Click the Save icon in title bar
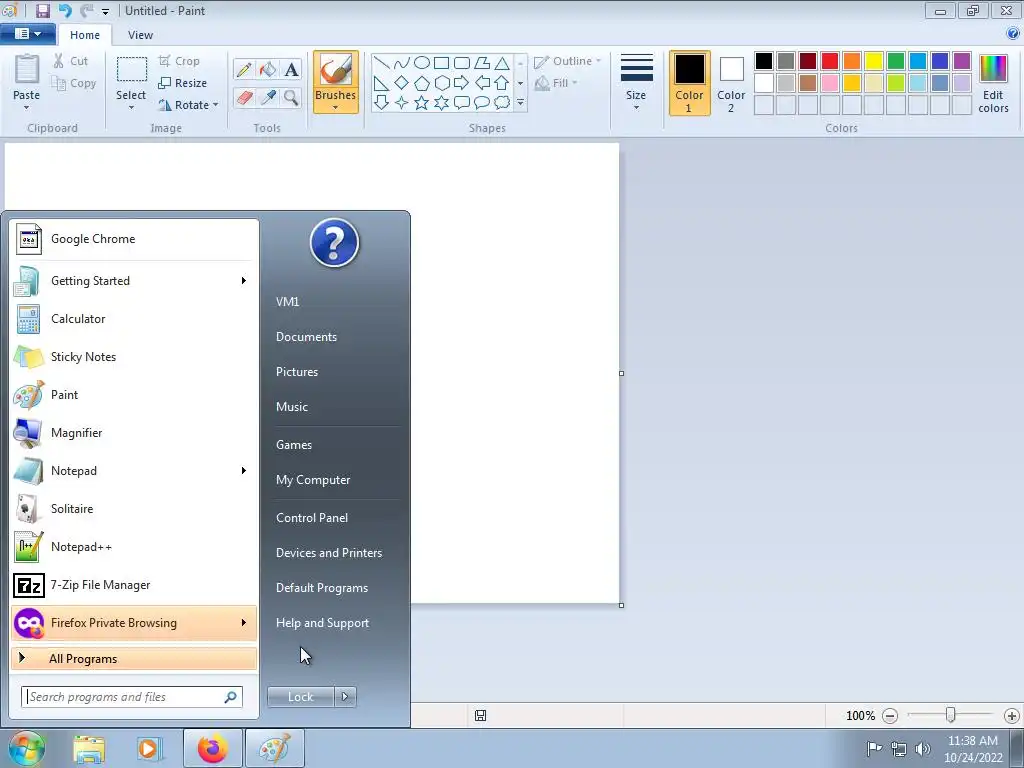This screenshot has width=1024, height=768. point(43,10)
